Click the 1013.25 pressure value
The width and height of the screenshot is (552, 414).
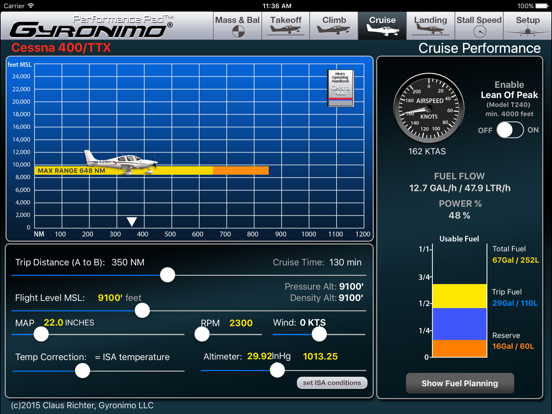click(320, 356)
